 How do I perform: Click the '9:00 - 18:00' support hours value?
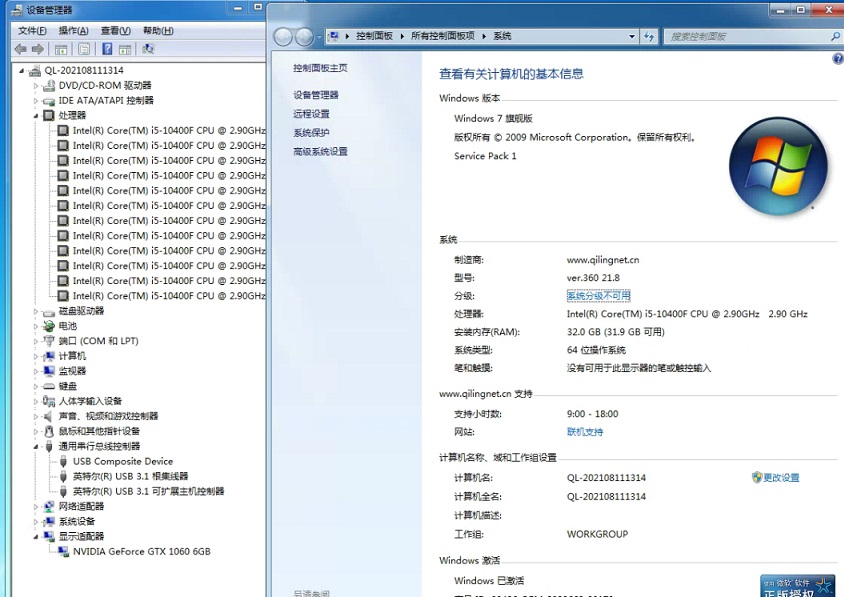592,414
